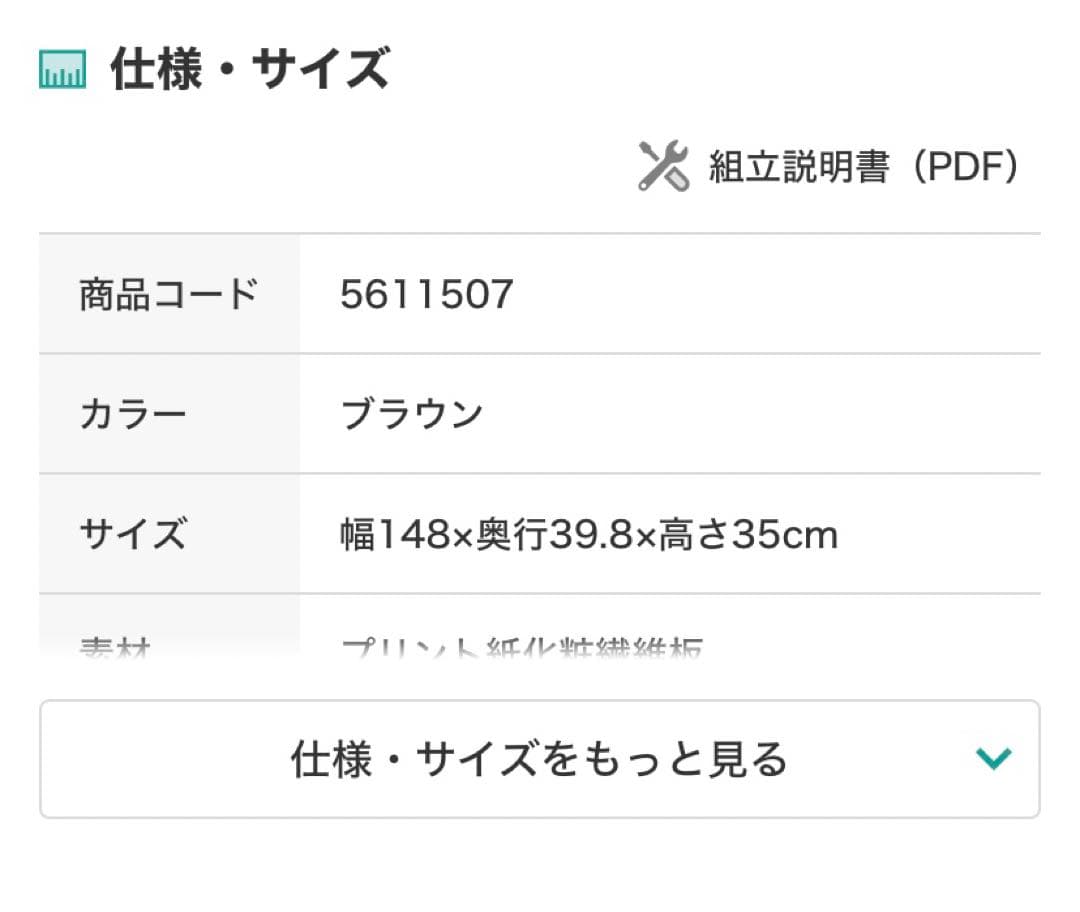Select the 商品コード label cell

[x=169, y=294]
